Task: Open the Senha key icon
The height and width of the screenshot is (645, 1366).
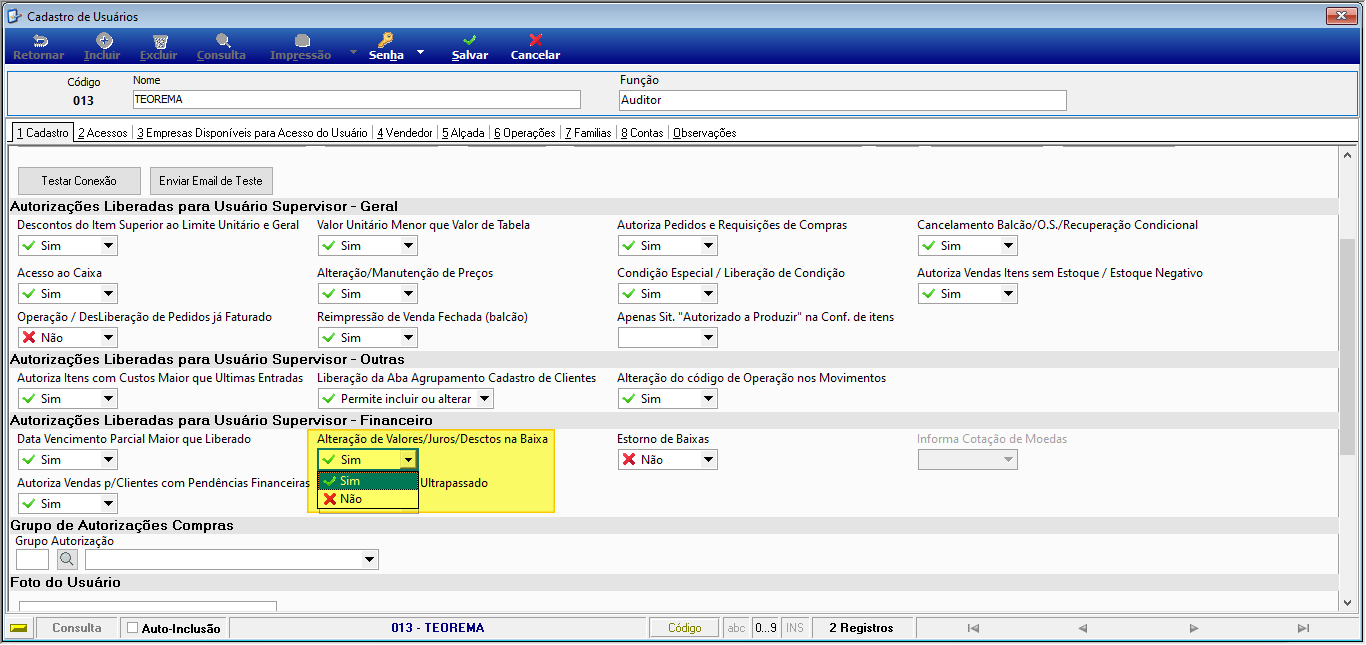Action: point(386,41)
